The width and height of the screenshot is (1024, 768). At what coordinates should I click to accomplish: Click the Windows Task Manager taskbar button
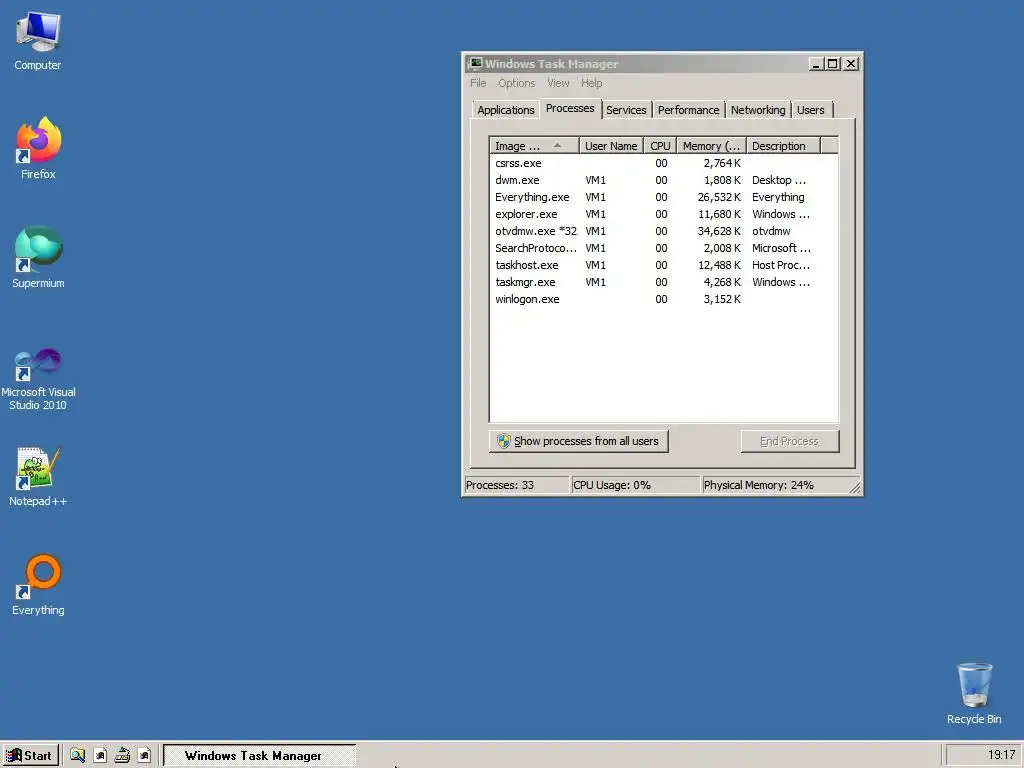click(259, 755)
